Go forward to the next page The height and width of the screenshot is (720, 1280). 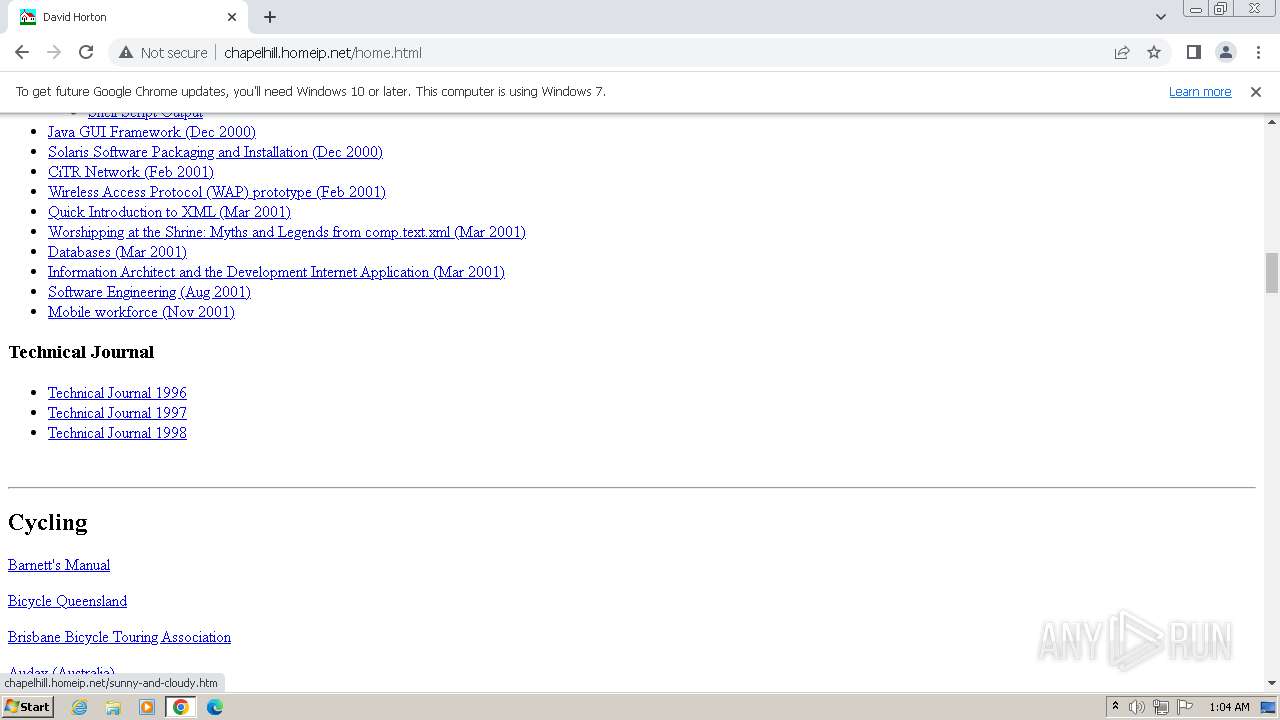[x=54, y=52]
